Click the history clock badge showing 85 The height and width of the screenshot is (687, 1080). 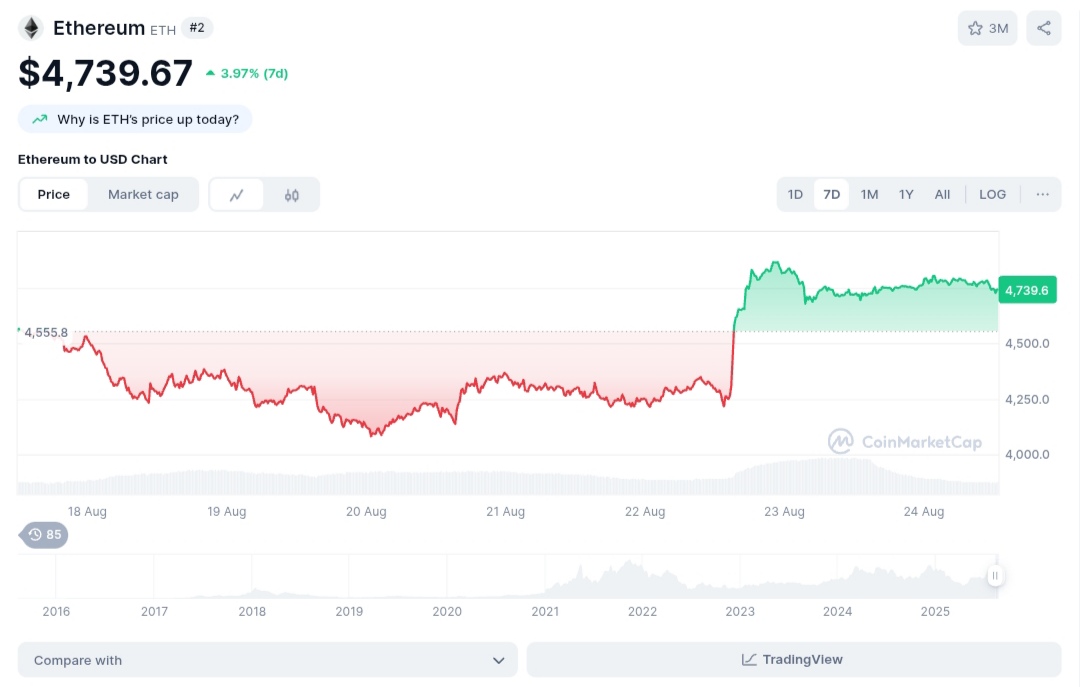pyautogui.click(x=44, y=535)
